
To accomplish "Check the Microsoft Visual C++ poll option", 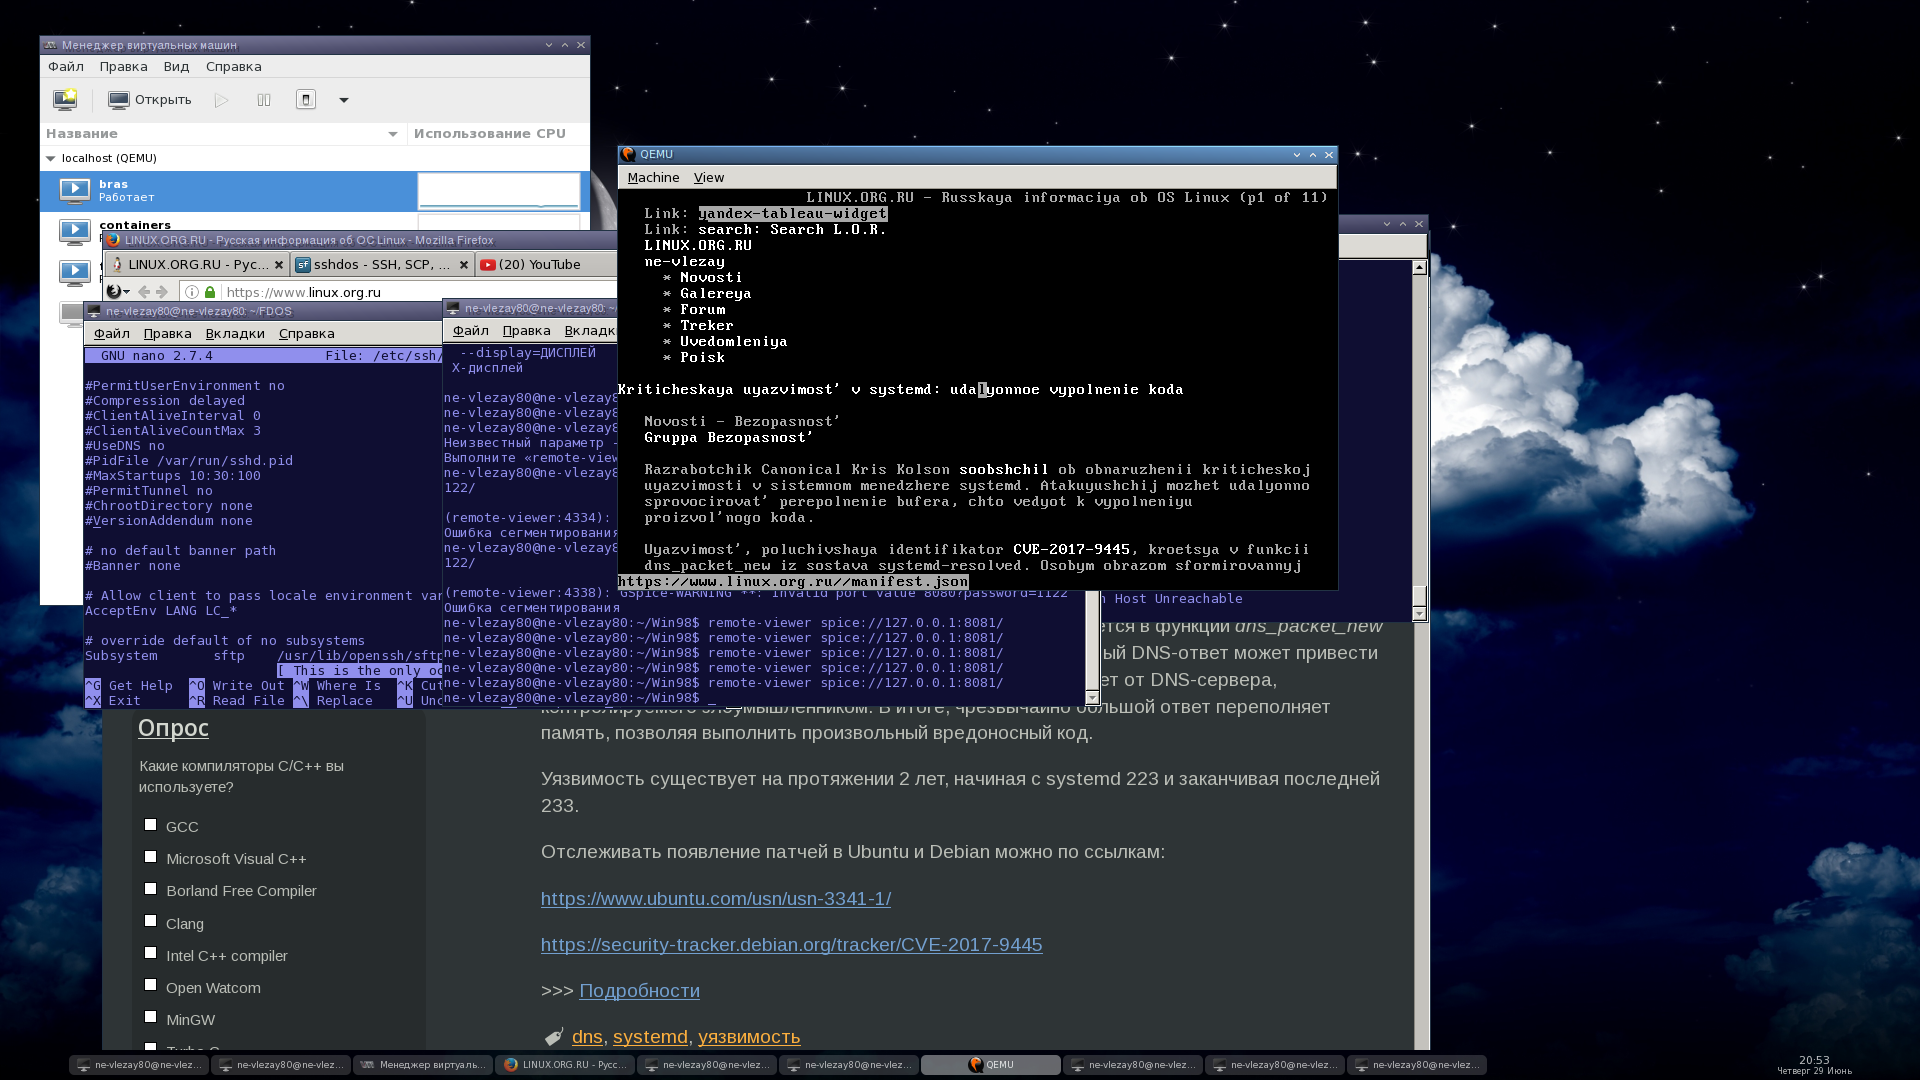I will pos(150,857).
